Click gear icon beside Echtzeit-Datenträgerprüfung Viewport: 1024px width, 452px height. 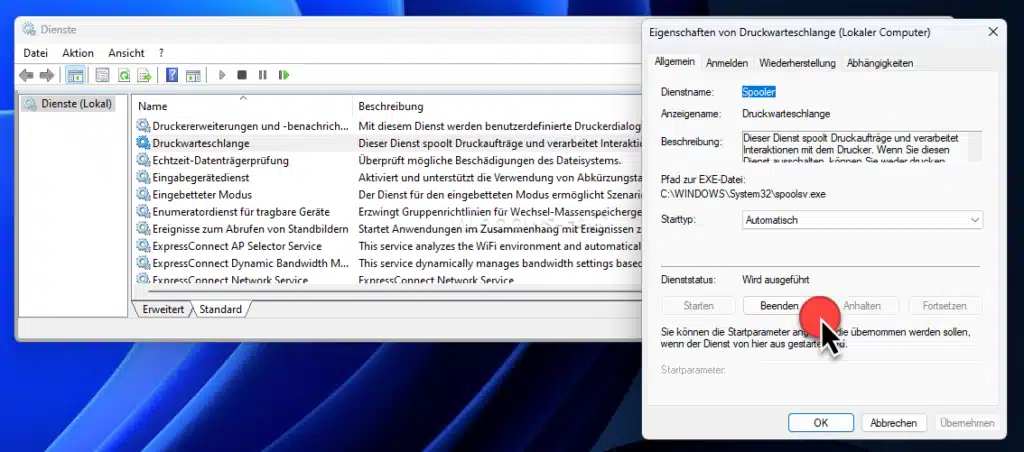point(143,160)
